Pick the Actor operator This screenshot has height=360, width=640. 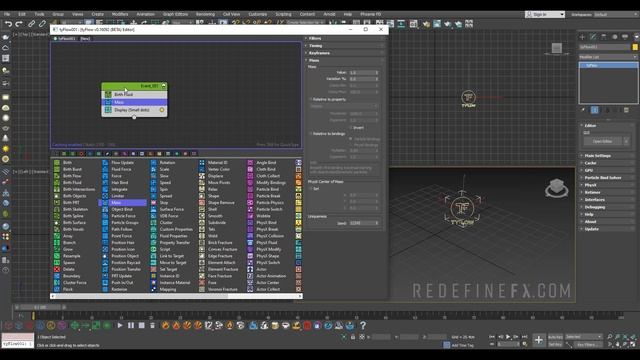[261, 269]
